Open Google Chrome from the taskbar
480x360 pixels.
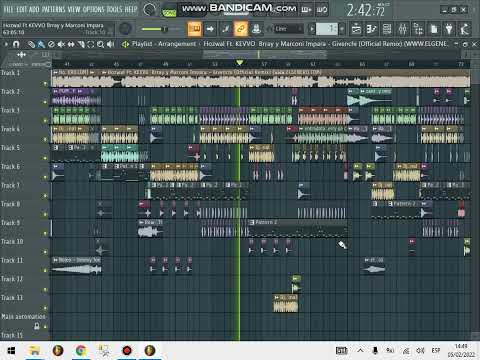coord(81,351)
